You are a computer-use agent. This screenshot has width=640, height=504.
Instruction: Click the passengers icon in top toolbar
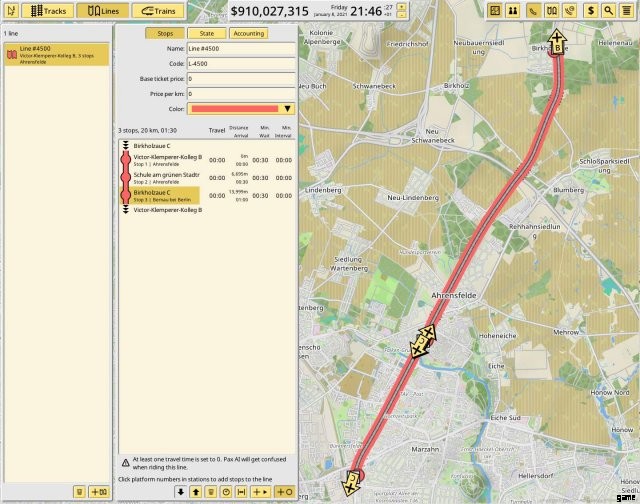click(512, 10)
